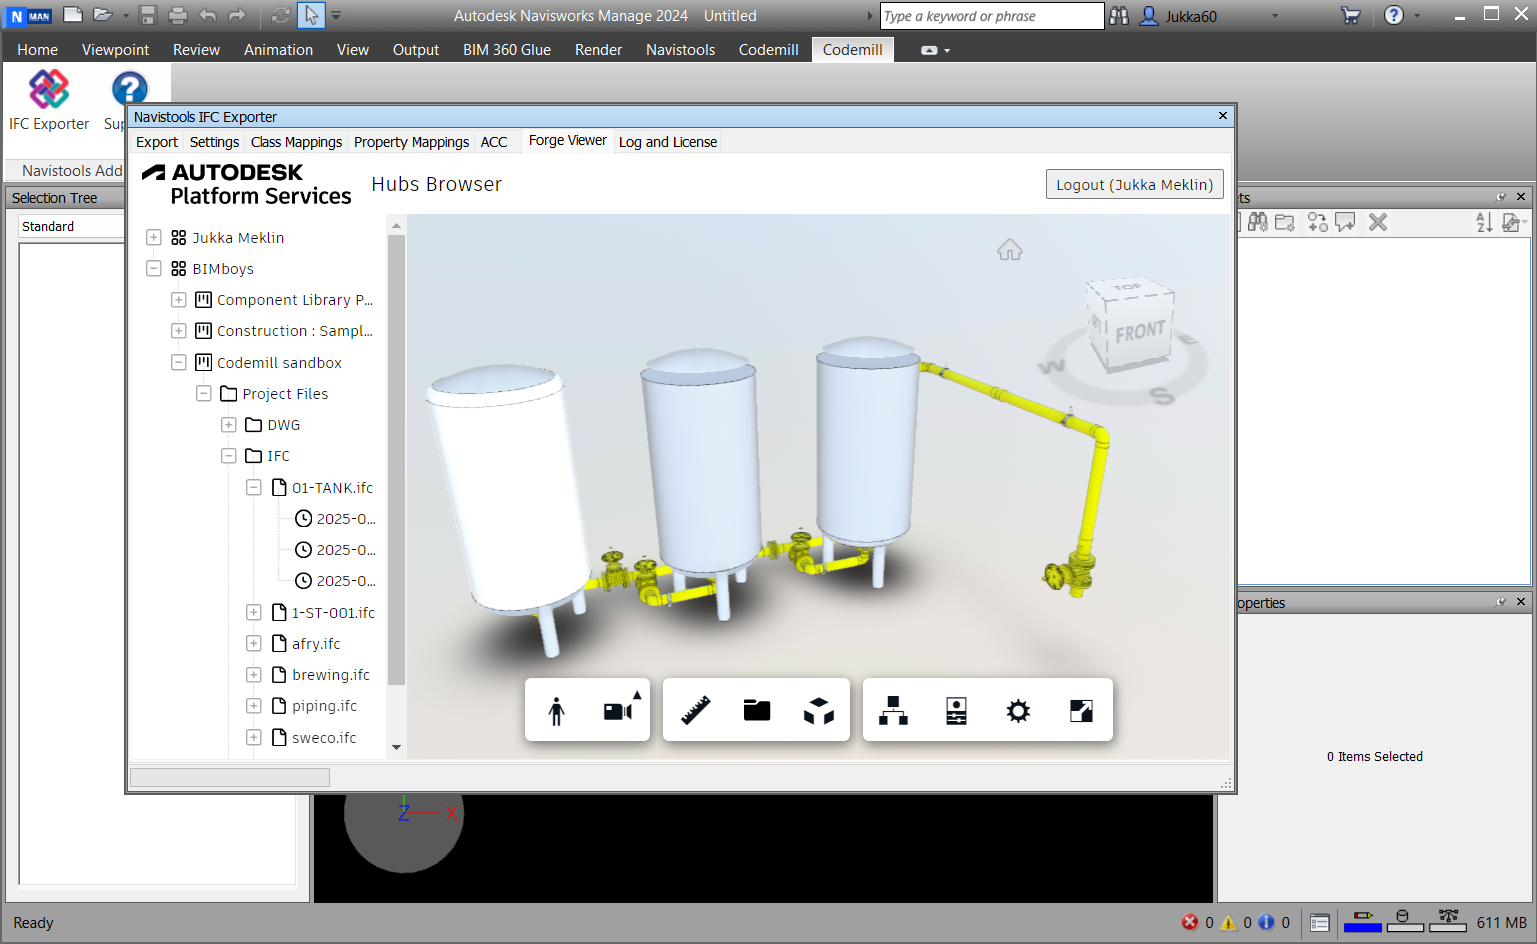Close the Navistools IFC Exporter dialog
The width and height of the screenshot is (1537, 944).
1223,116
